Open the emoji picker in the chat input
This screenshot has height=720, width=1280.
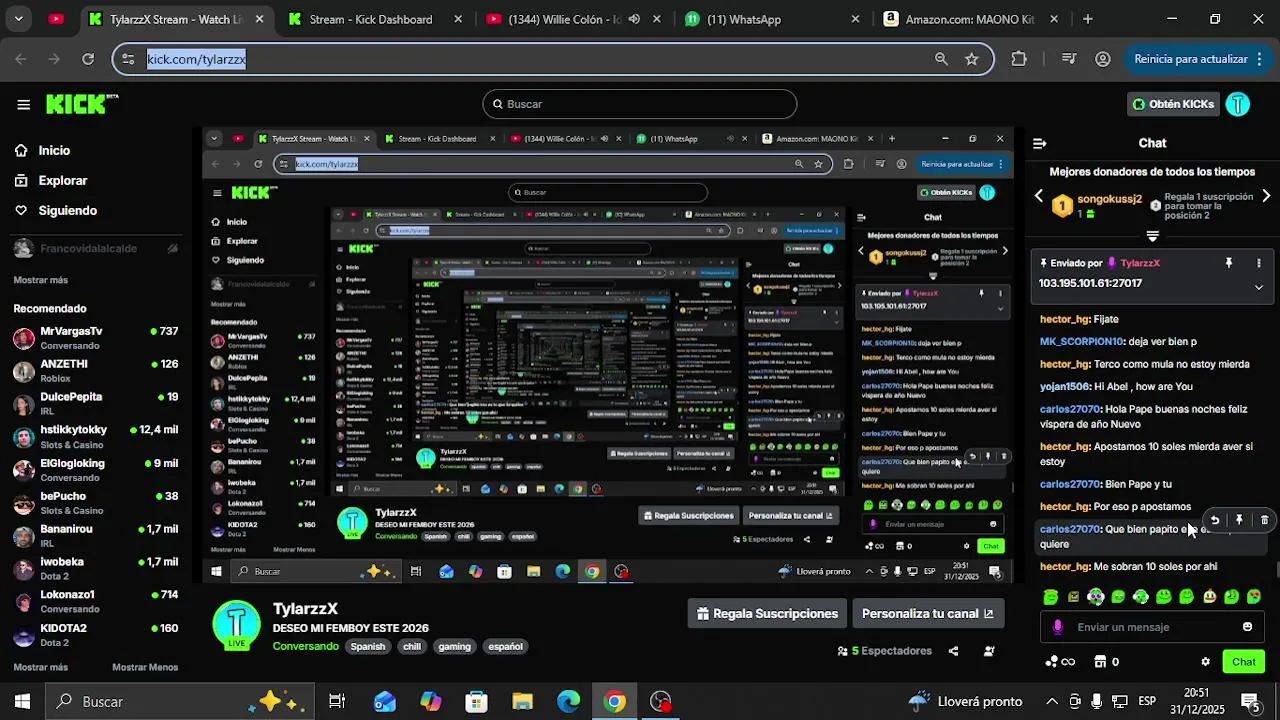coord(1247,627)
